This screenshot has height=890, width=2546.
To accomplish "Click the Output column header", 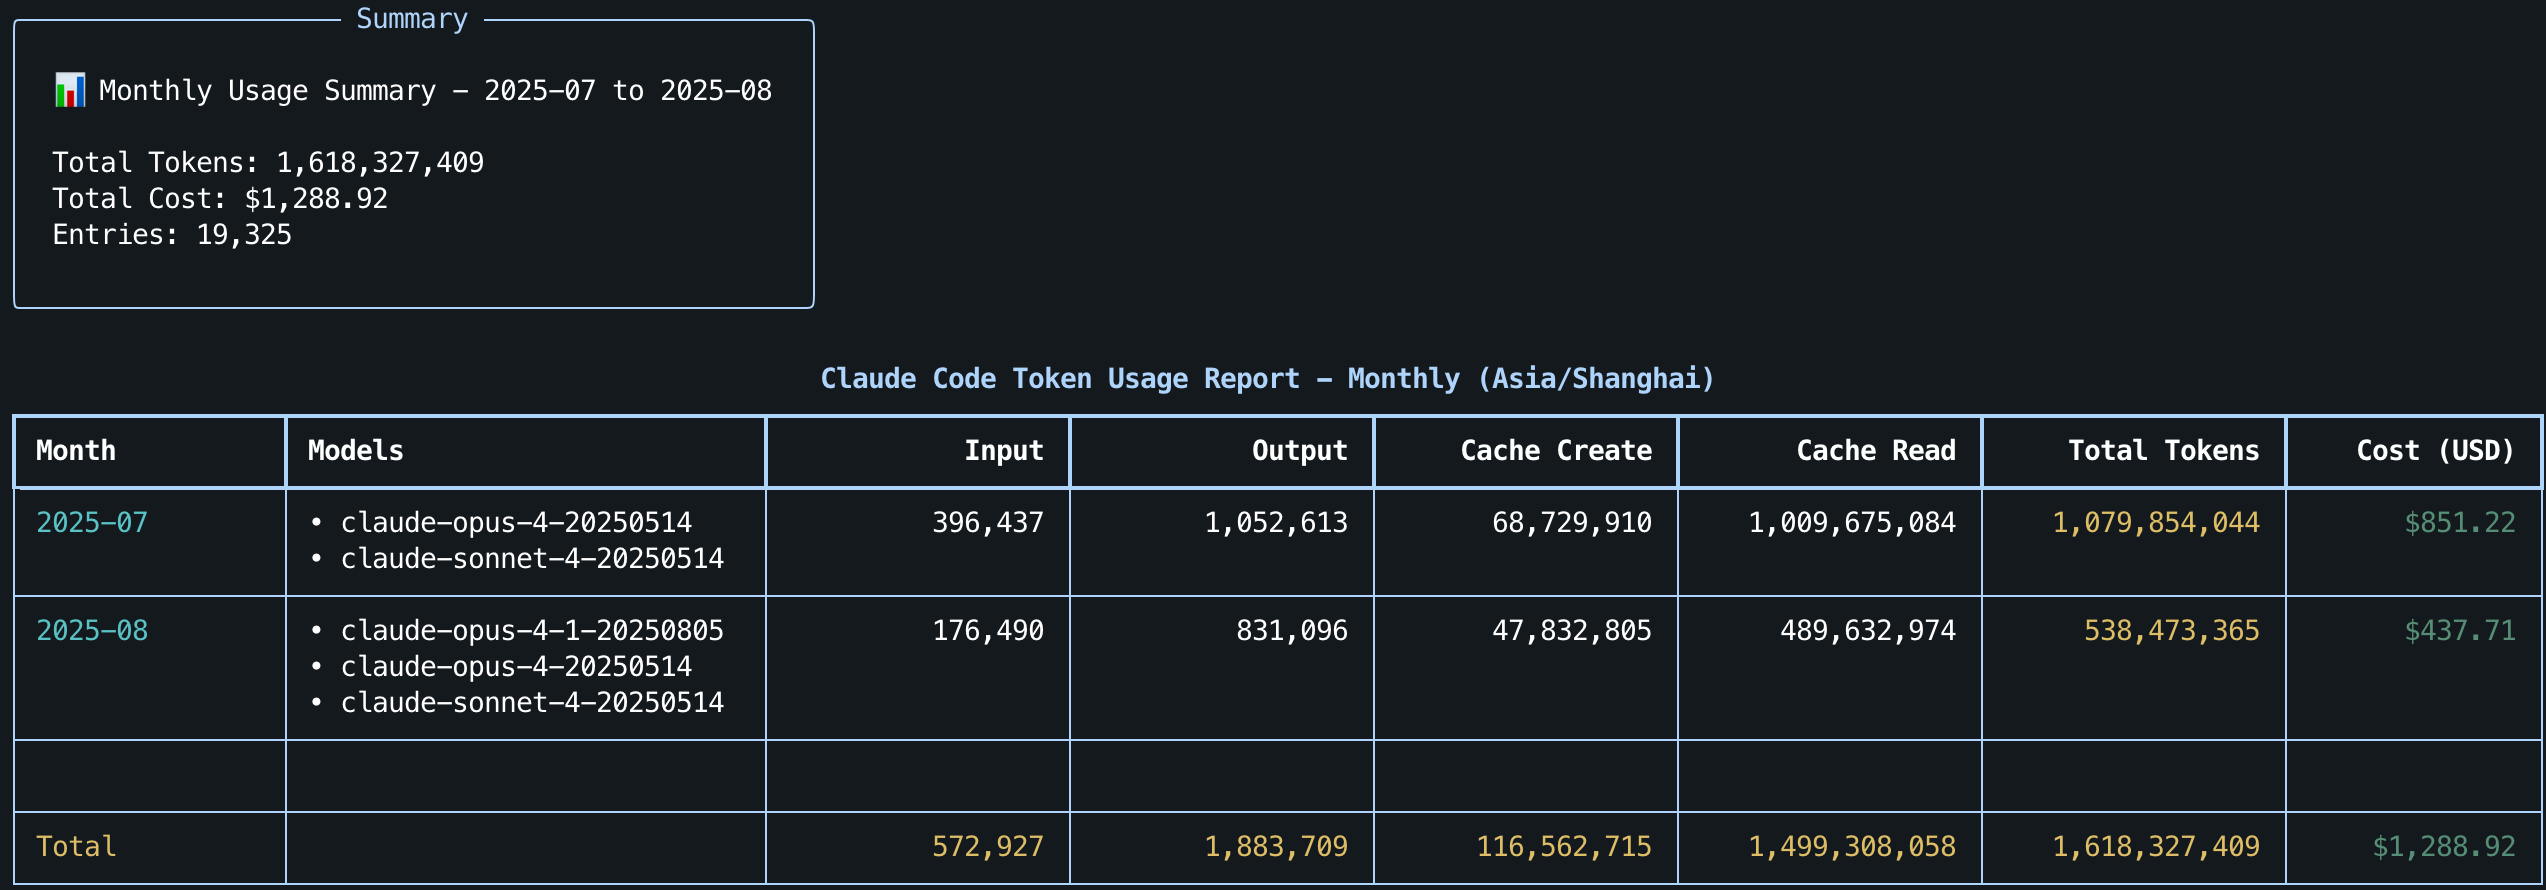I will [1299, 451].
